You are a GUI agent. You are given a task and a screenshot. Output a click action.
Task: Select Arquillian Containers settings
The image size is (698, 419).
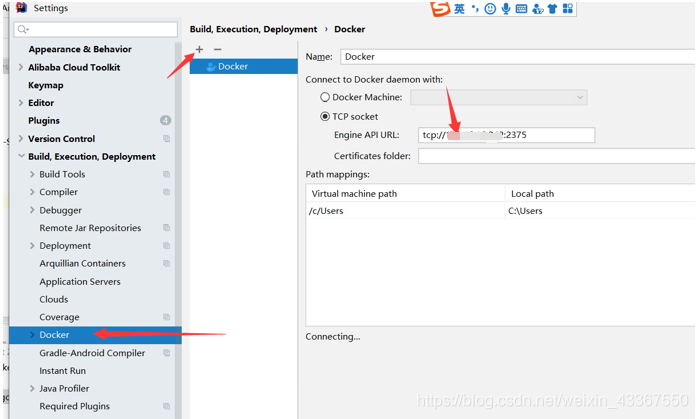pos(82,263)
